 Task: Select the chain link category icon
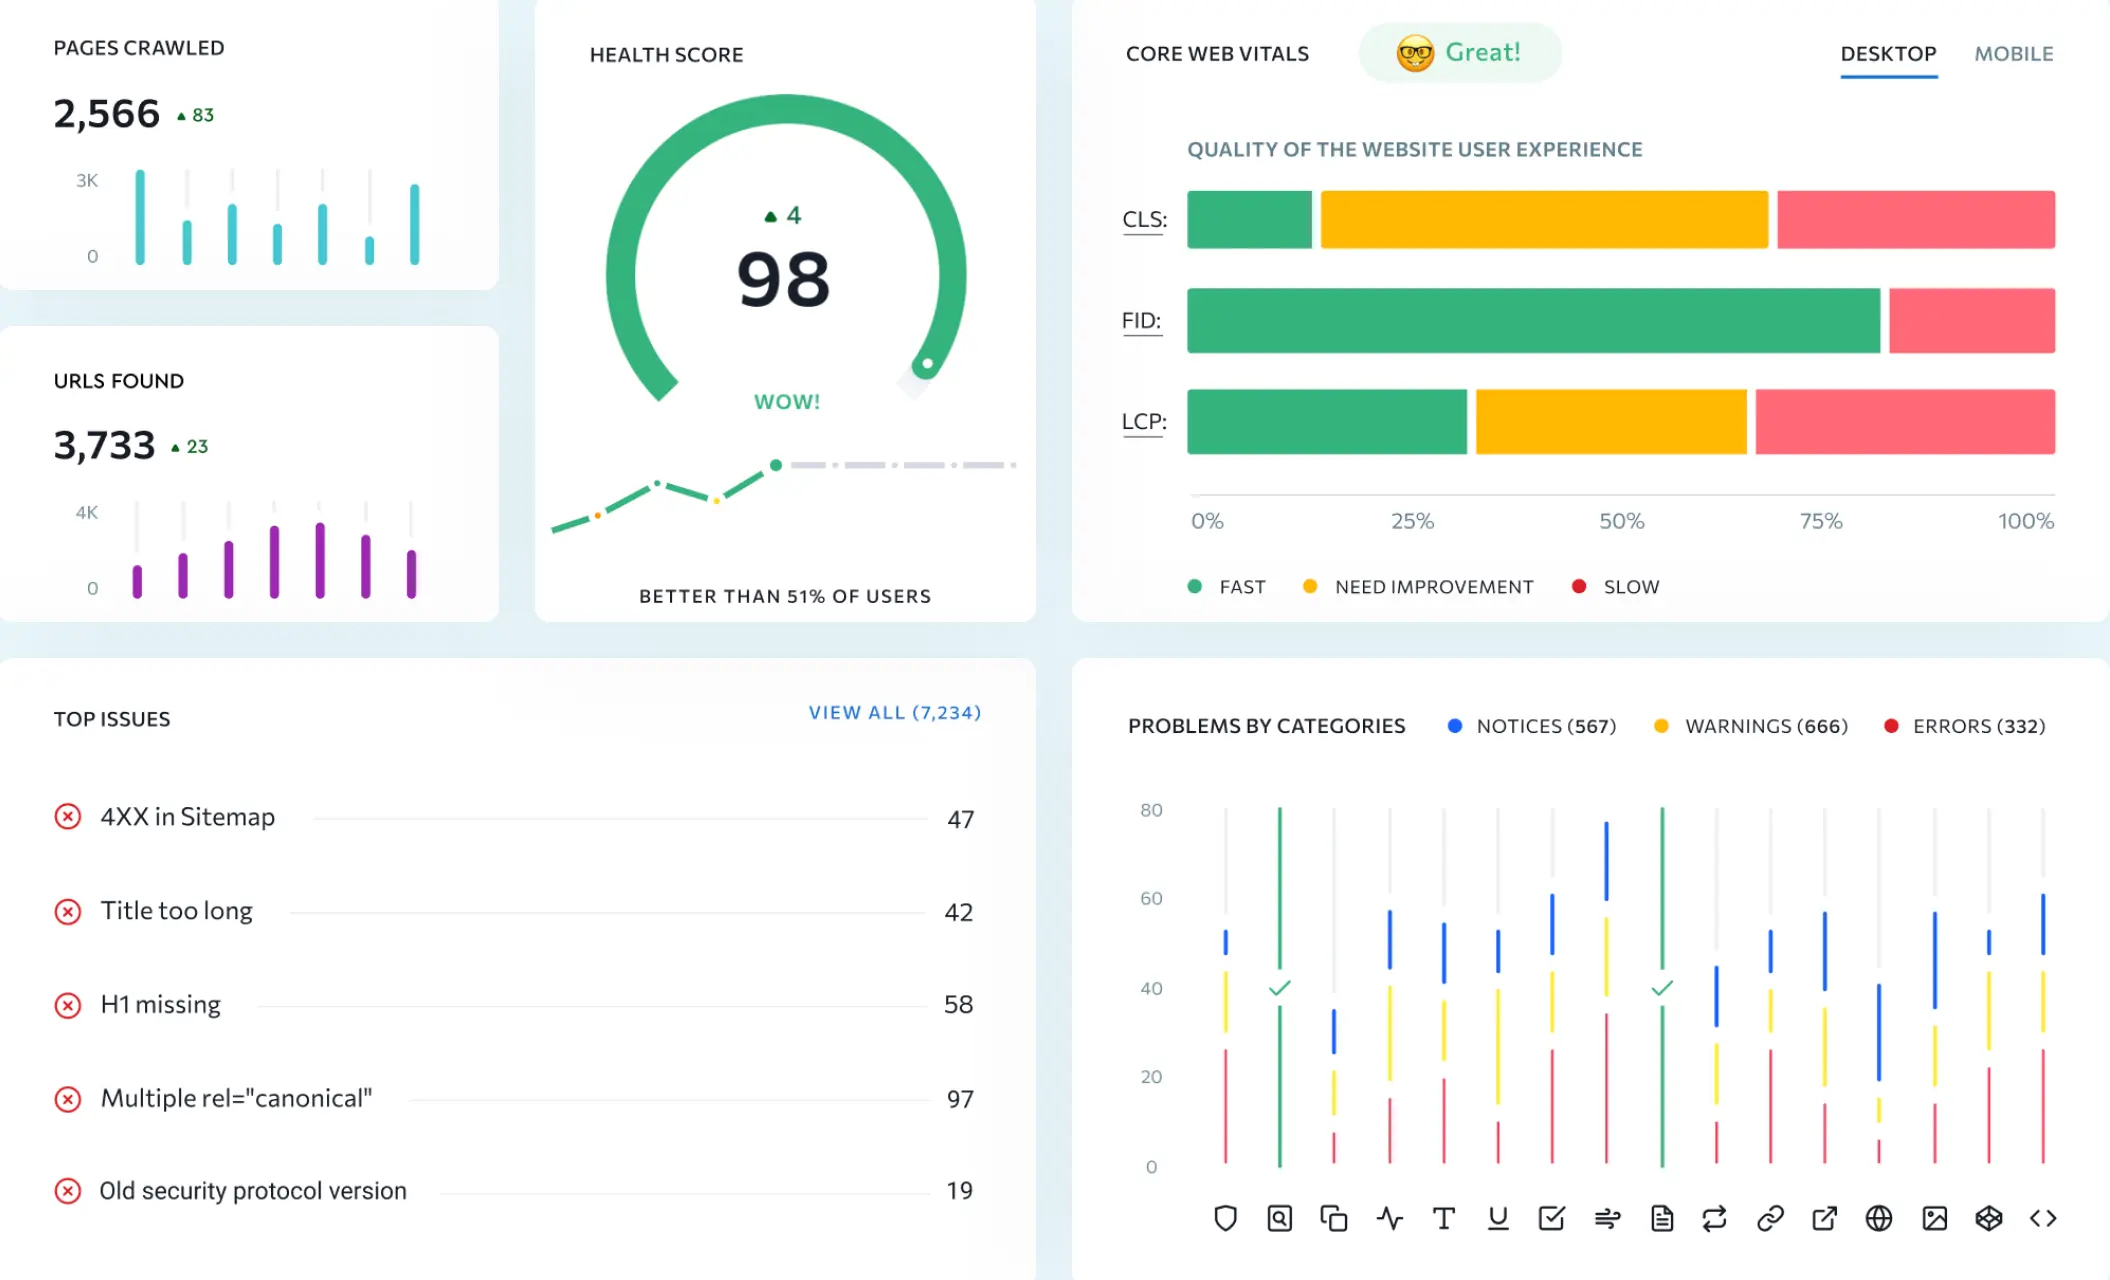1770,1218
